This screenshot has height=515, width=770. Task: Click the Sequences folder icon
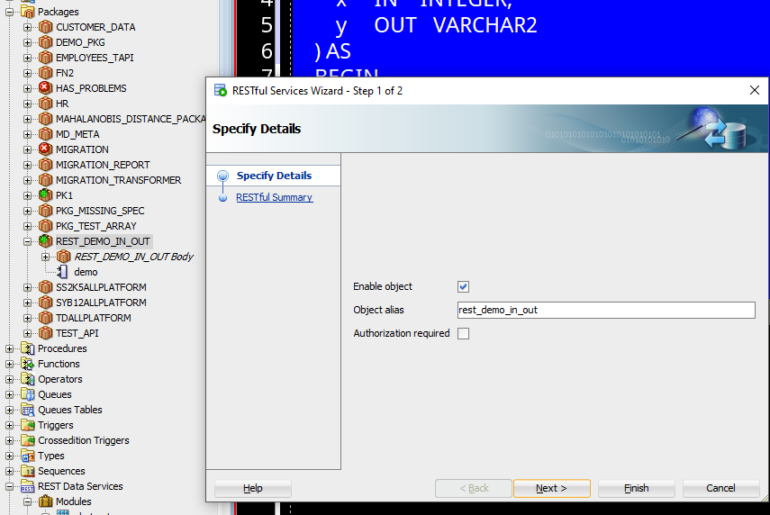click(28, 471)
